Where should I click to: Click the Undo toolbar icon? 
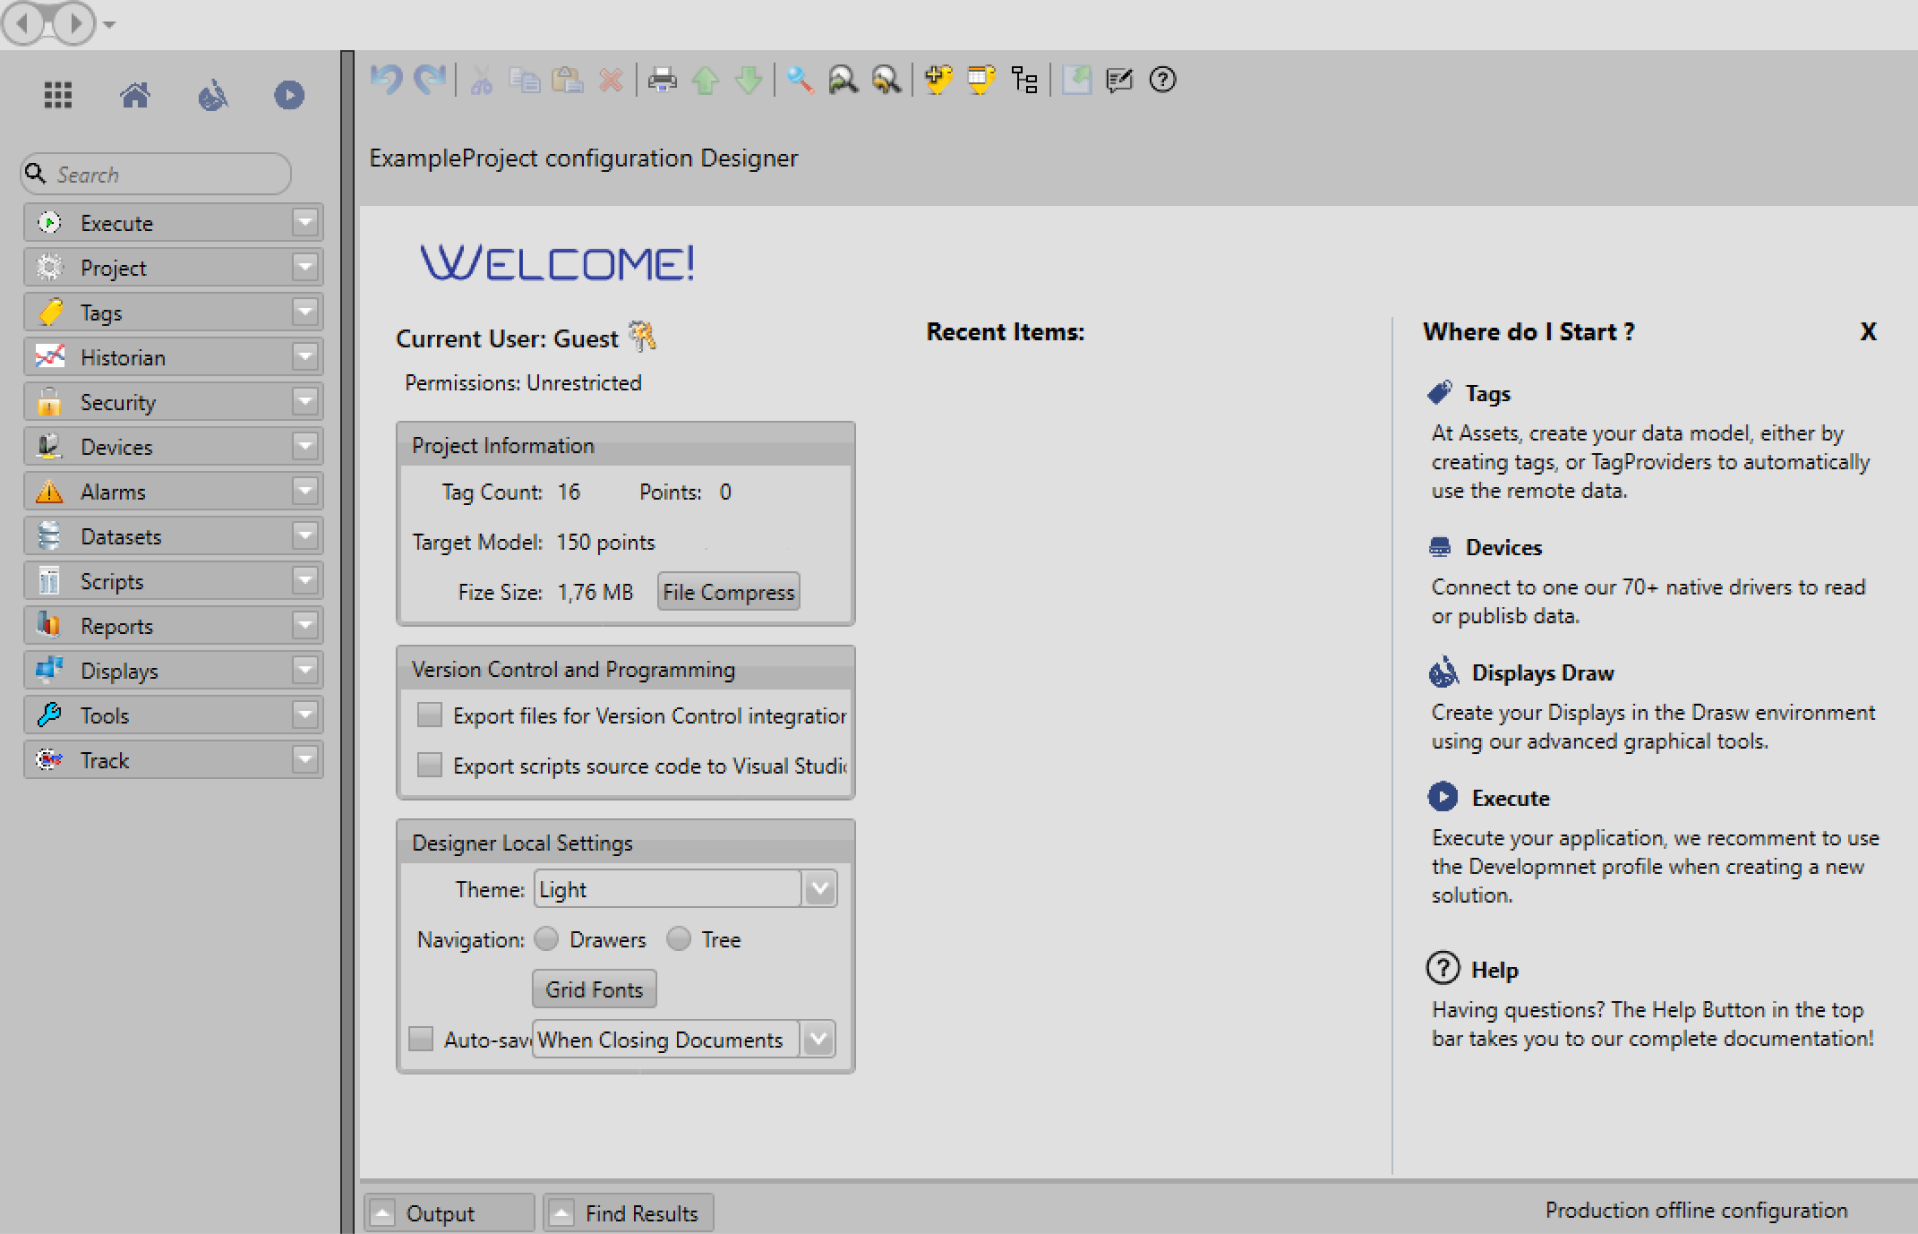click(386, 80)
